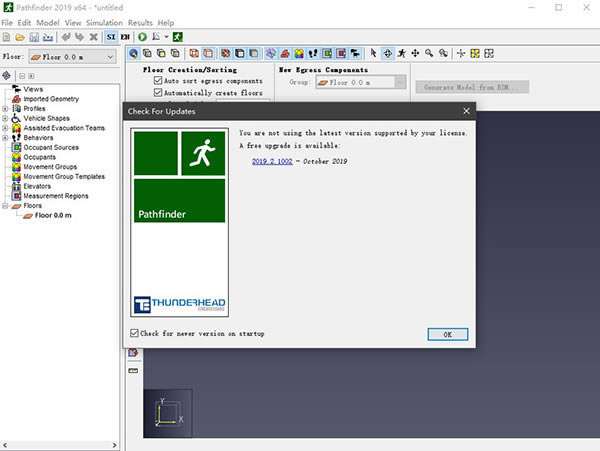The width and height of the screenshot is (600, 451).
Task: Expand the Profiles tree node
Action: [x=5, y=109]
